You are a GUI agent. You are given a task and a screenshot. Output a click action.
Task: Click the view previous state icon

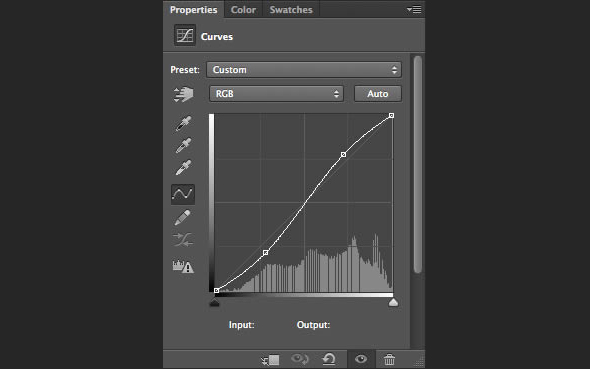click(x=300, y=359)
